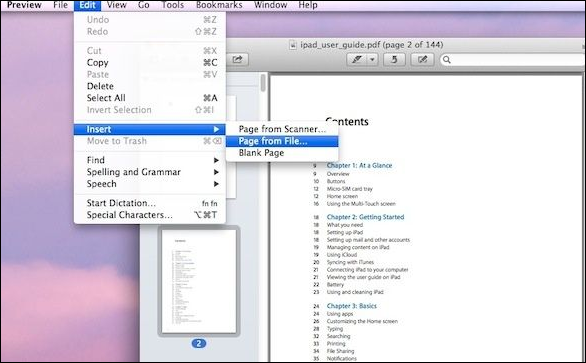The width and height of the screenshot is (586, 363).
Task: Click the search field in Preview toolbar
Action: tap(513, 60)
